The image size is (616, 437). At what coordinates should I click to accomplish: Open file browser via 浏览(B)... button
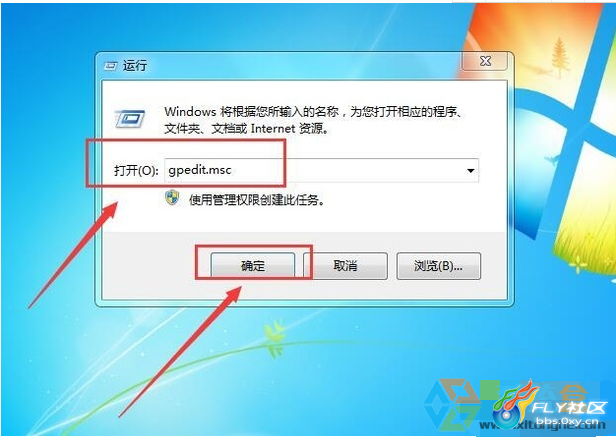(438, 266)
